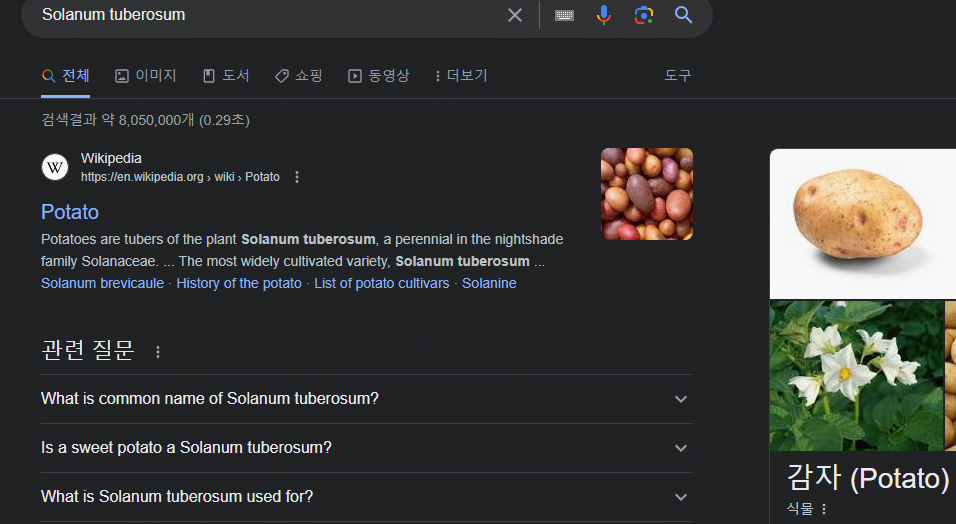Open the white potato flowers image
956x524 pixels.
856,375
